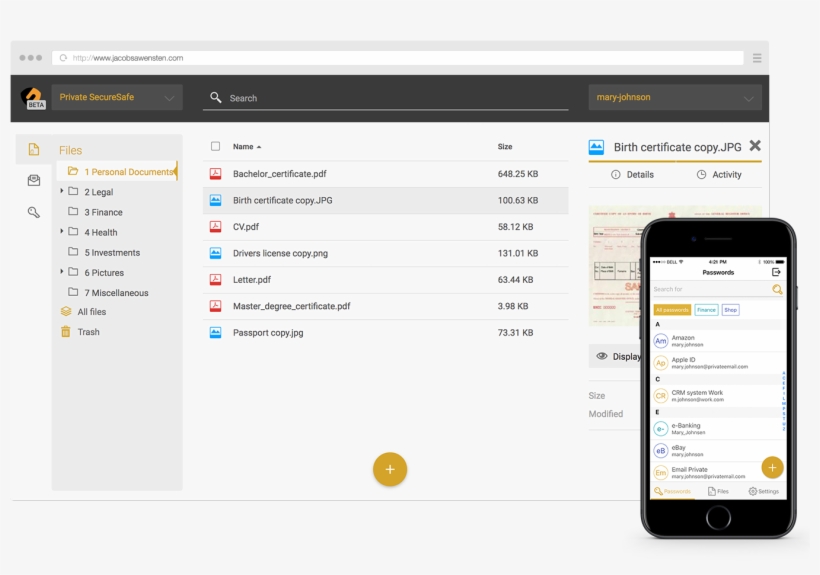Open the 3 Finance folder
This screenshot has width=820, height=575.
[103, 212]
